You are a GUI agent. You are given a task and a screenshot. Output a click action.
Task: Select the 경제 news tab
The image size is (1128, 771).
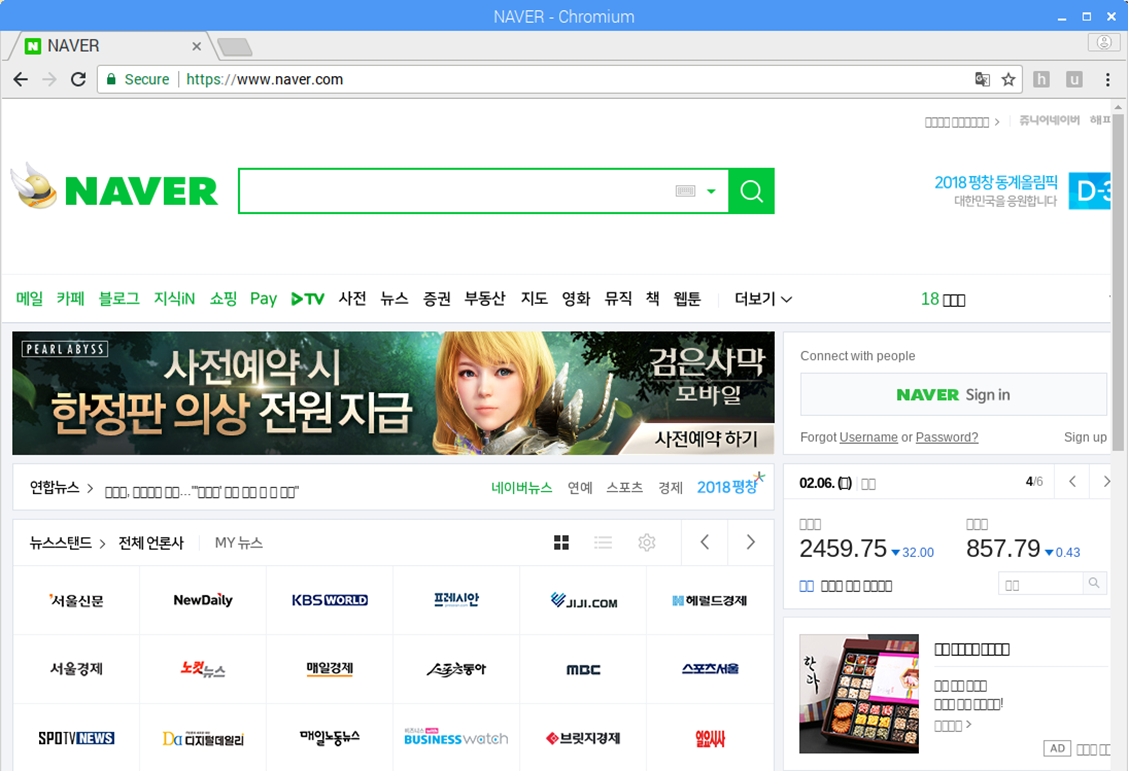[x=670, y=488]
